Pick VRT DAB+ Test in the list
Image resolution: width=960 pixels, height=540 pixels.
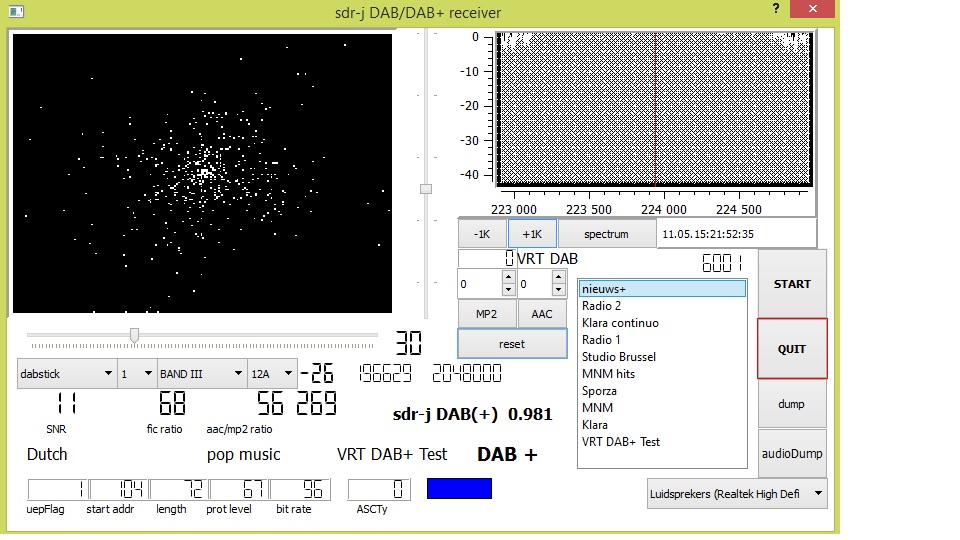tap(620, 442)
